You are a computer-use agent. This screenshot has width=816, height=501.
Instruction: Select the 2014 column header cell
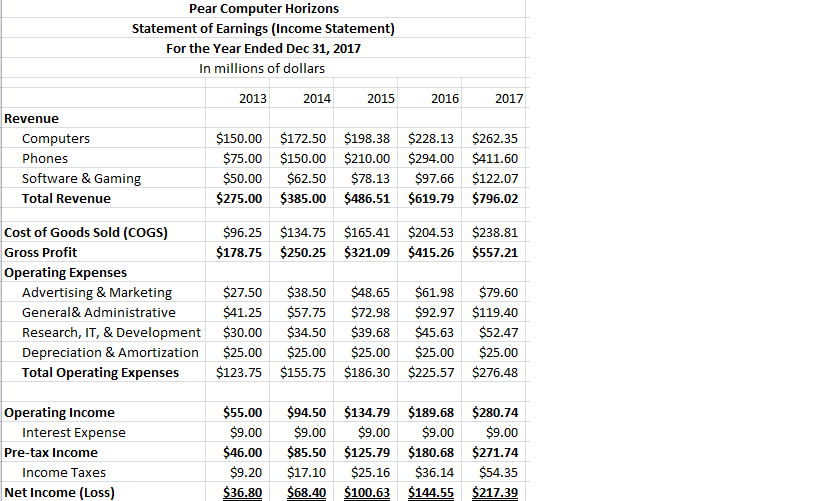coord(317,98)
